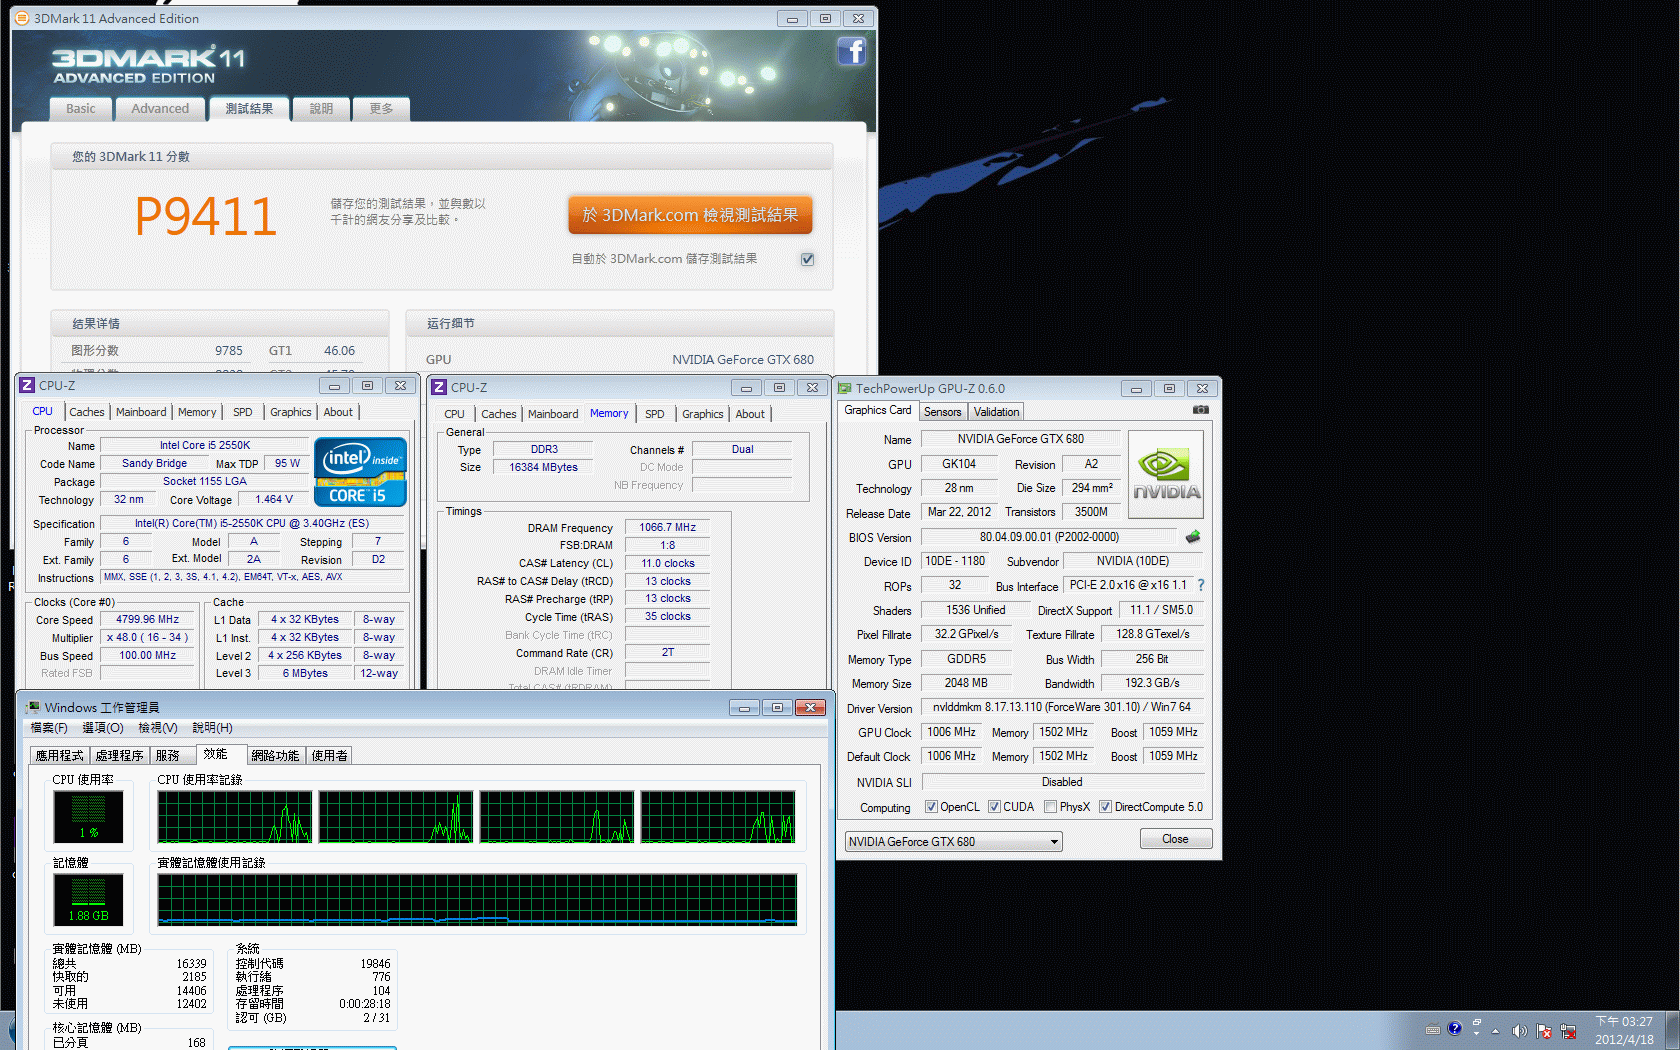This screenshot has width=1680, height=1050.
Task: Toggle the DirectCompute 5.0 checkbox
Action: (x=1105, y=807)
